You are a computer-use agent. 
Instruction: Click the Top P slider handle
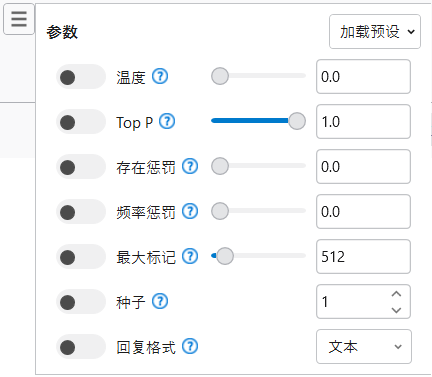(x=297, y=121)
